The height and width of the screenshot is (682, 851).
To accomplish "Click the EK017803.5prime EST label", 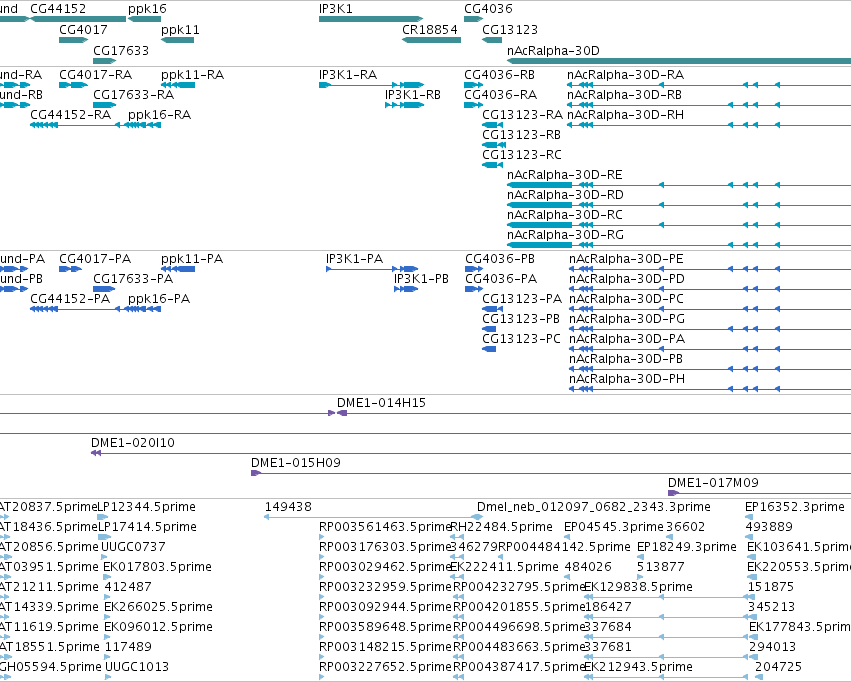I will coord(158,567).
